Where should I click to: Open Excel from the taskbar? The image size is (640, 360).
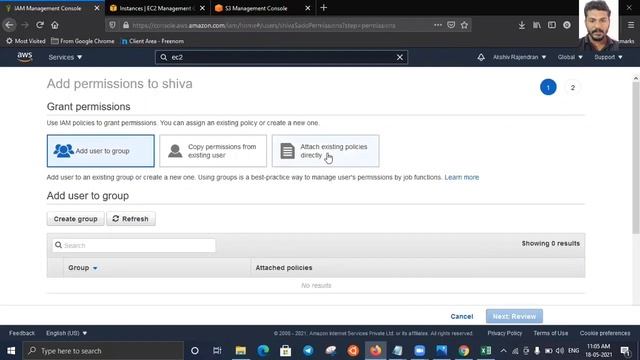[x=486, y=351]
